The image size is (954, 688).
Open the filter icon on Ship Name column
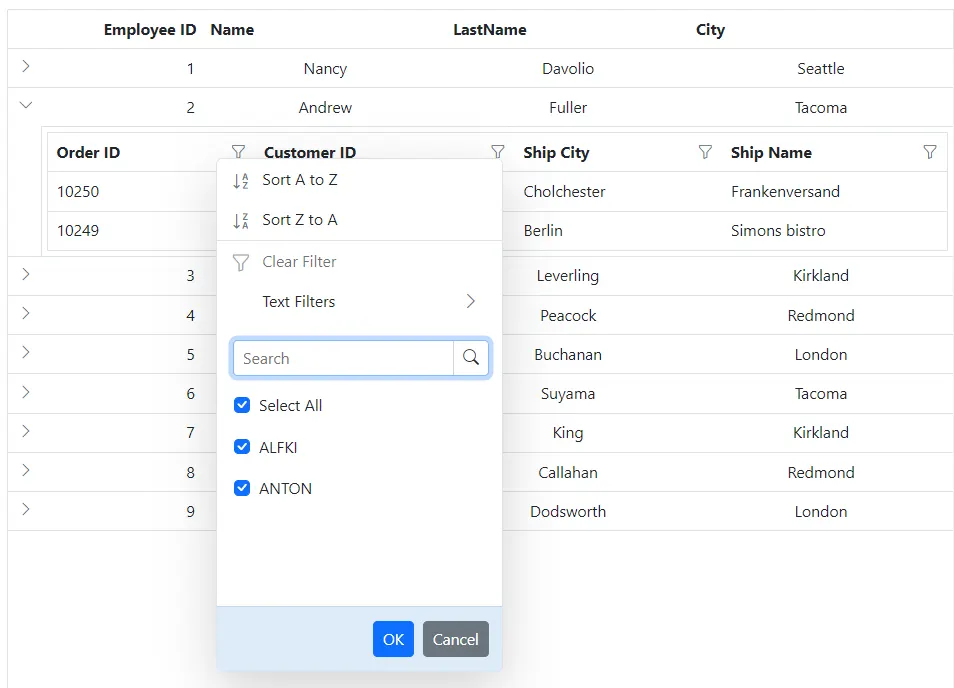click(x=930, y=152)
